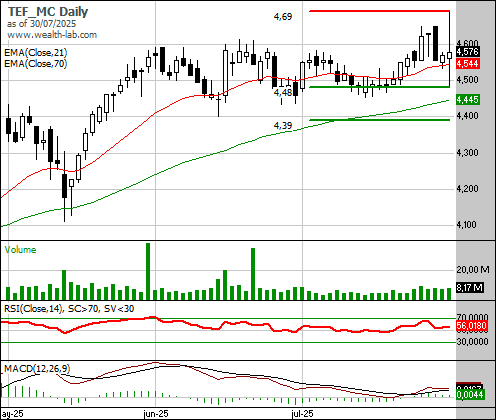
Task: Click the 4,400 price axis label
Action: pos(467,116)
